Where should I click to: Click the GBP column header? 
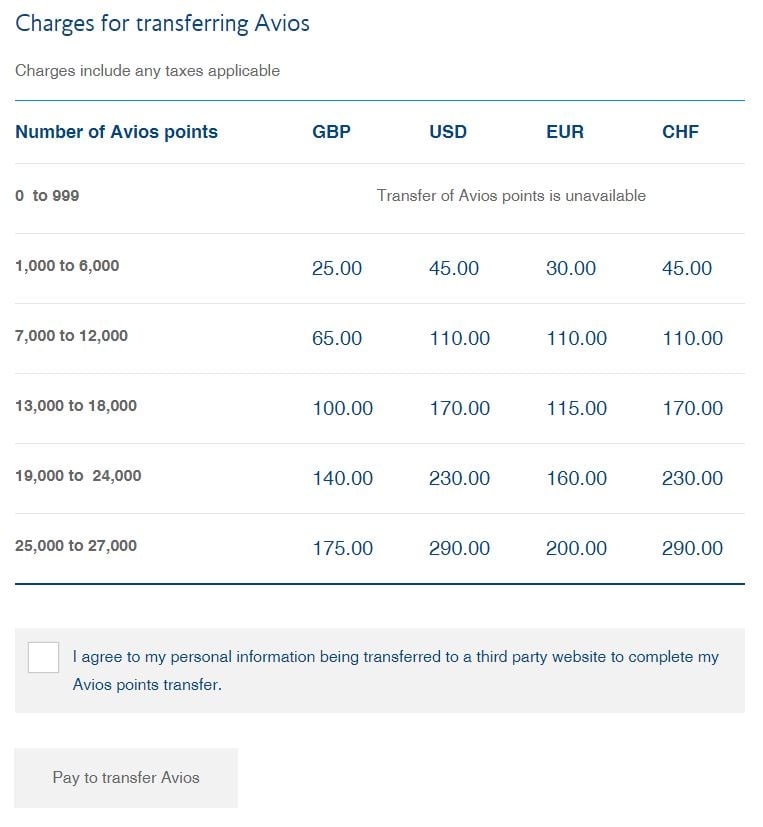[331, 132]
